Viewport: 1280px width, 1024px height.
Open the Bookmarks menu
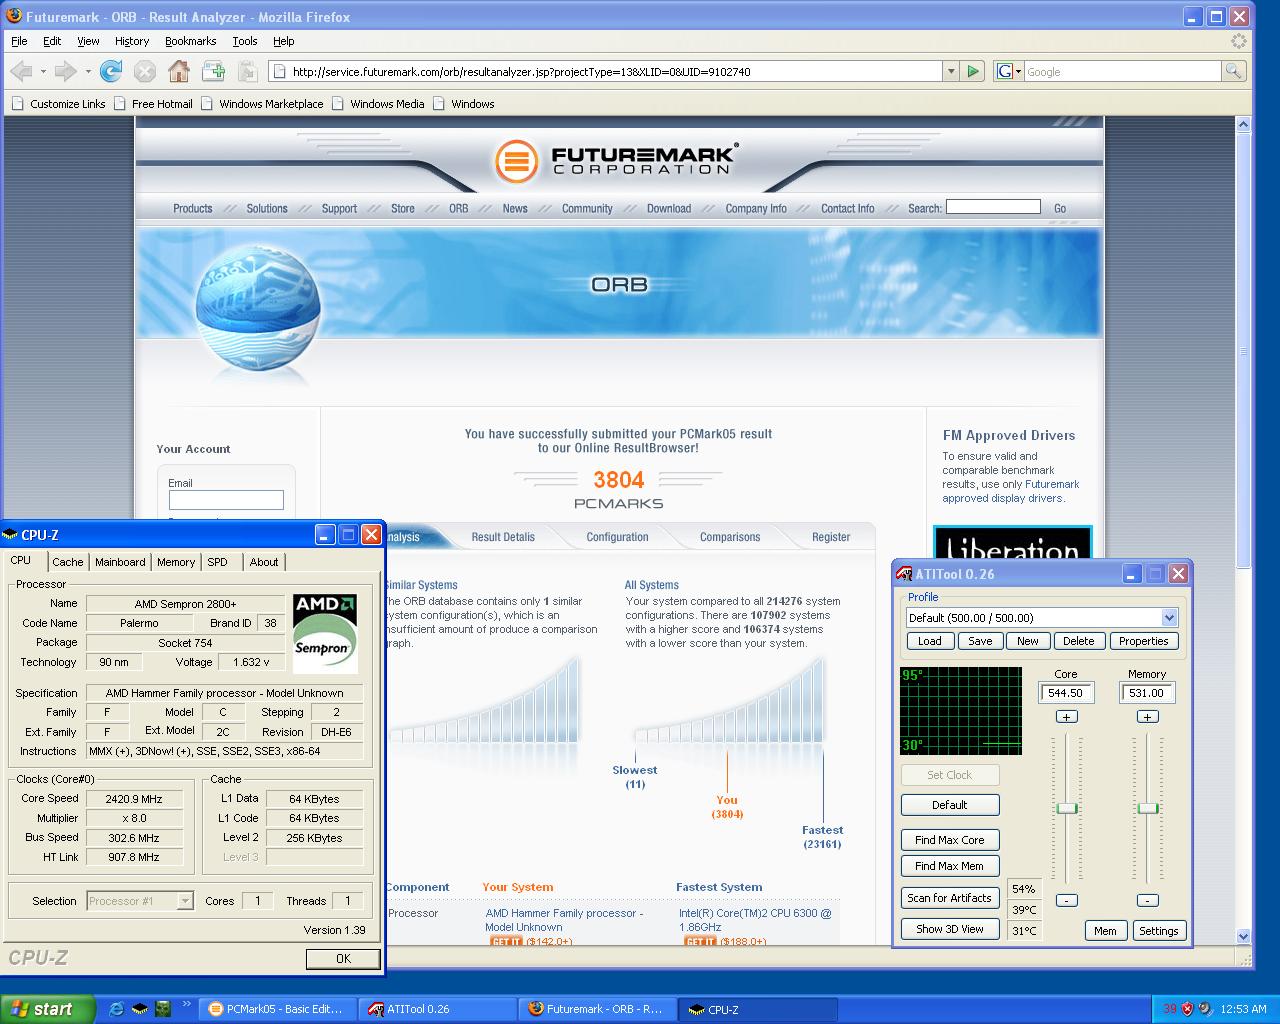[190, 41]
